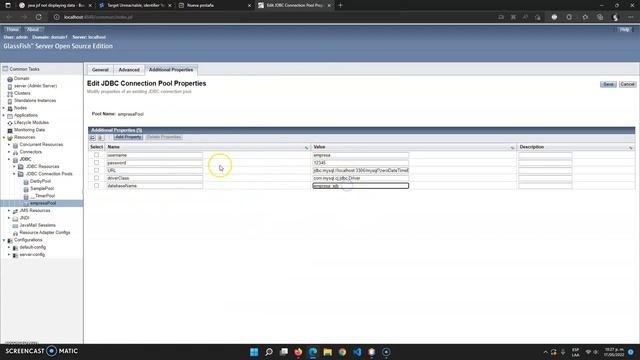This screenshot has width=640, height=360.
Task: Click the Lifecycle Modules icon
Action: click(x=10, y=123)
